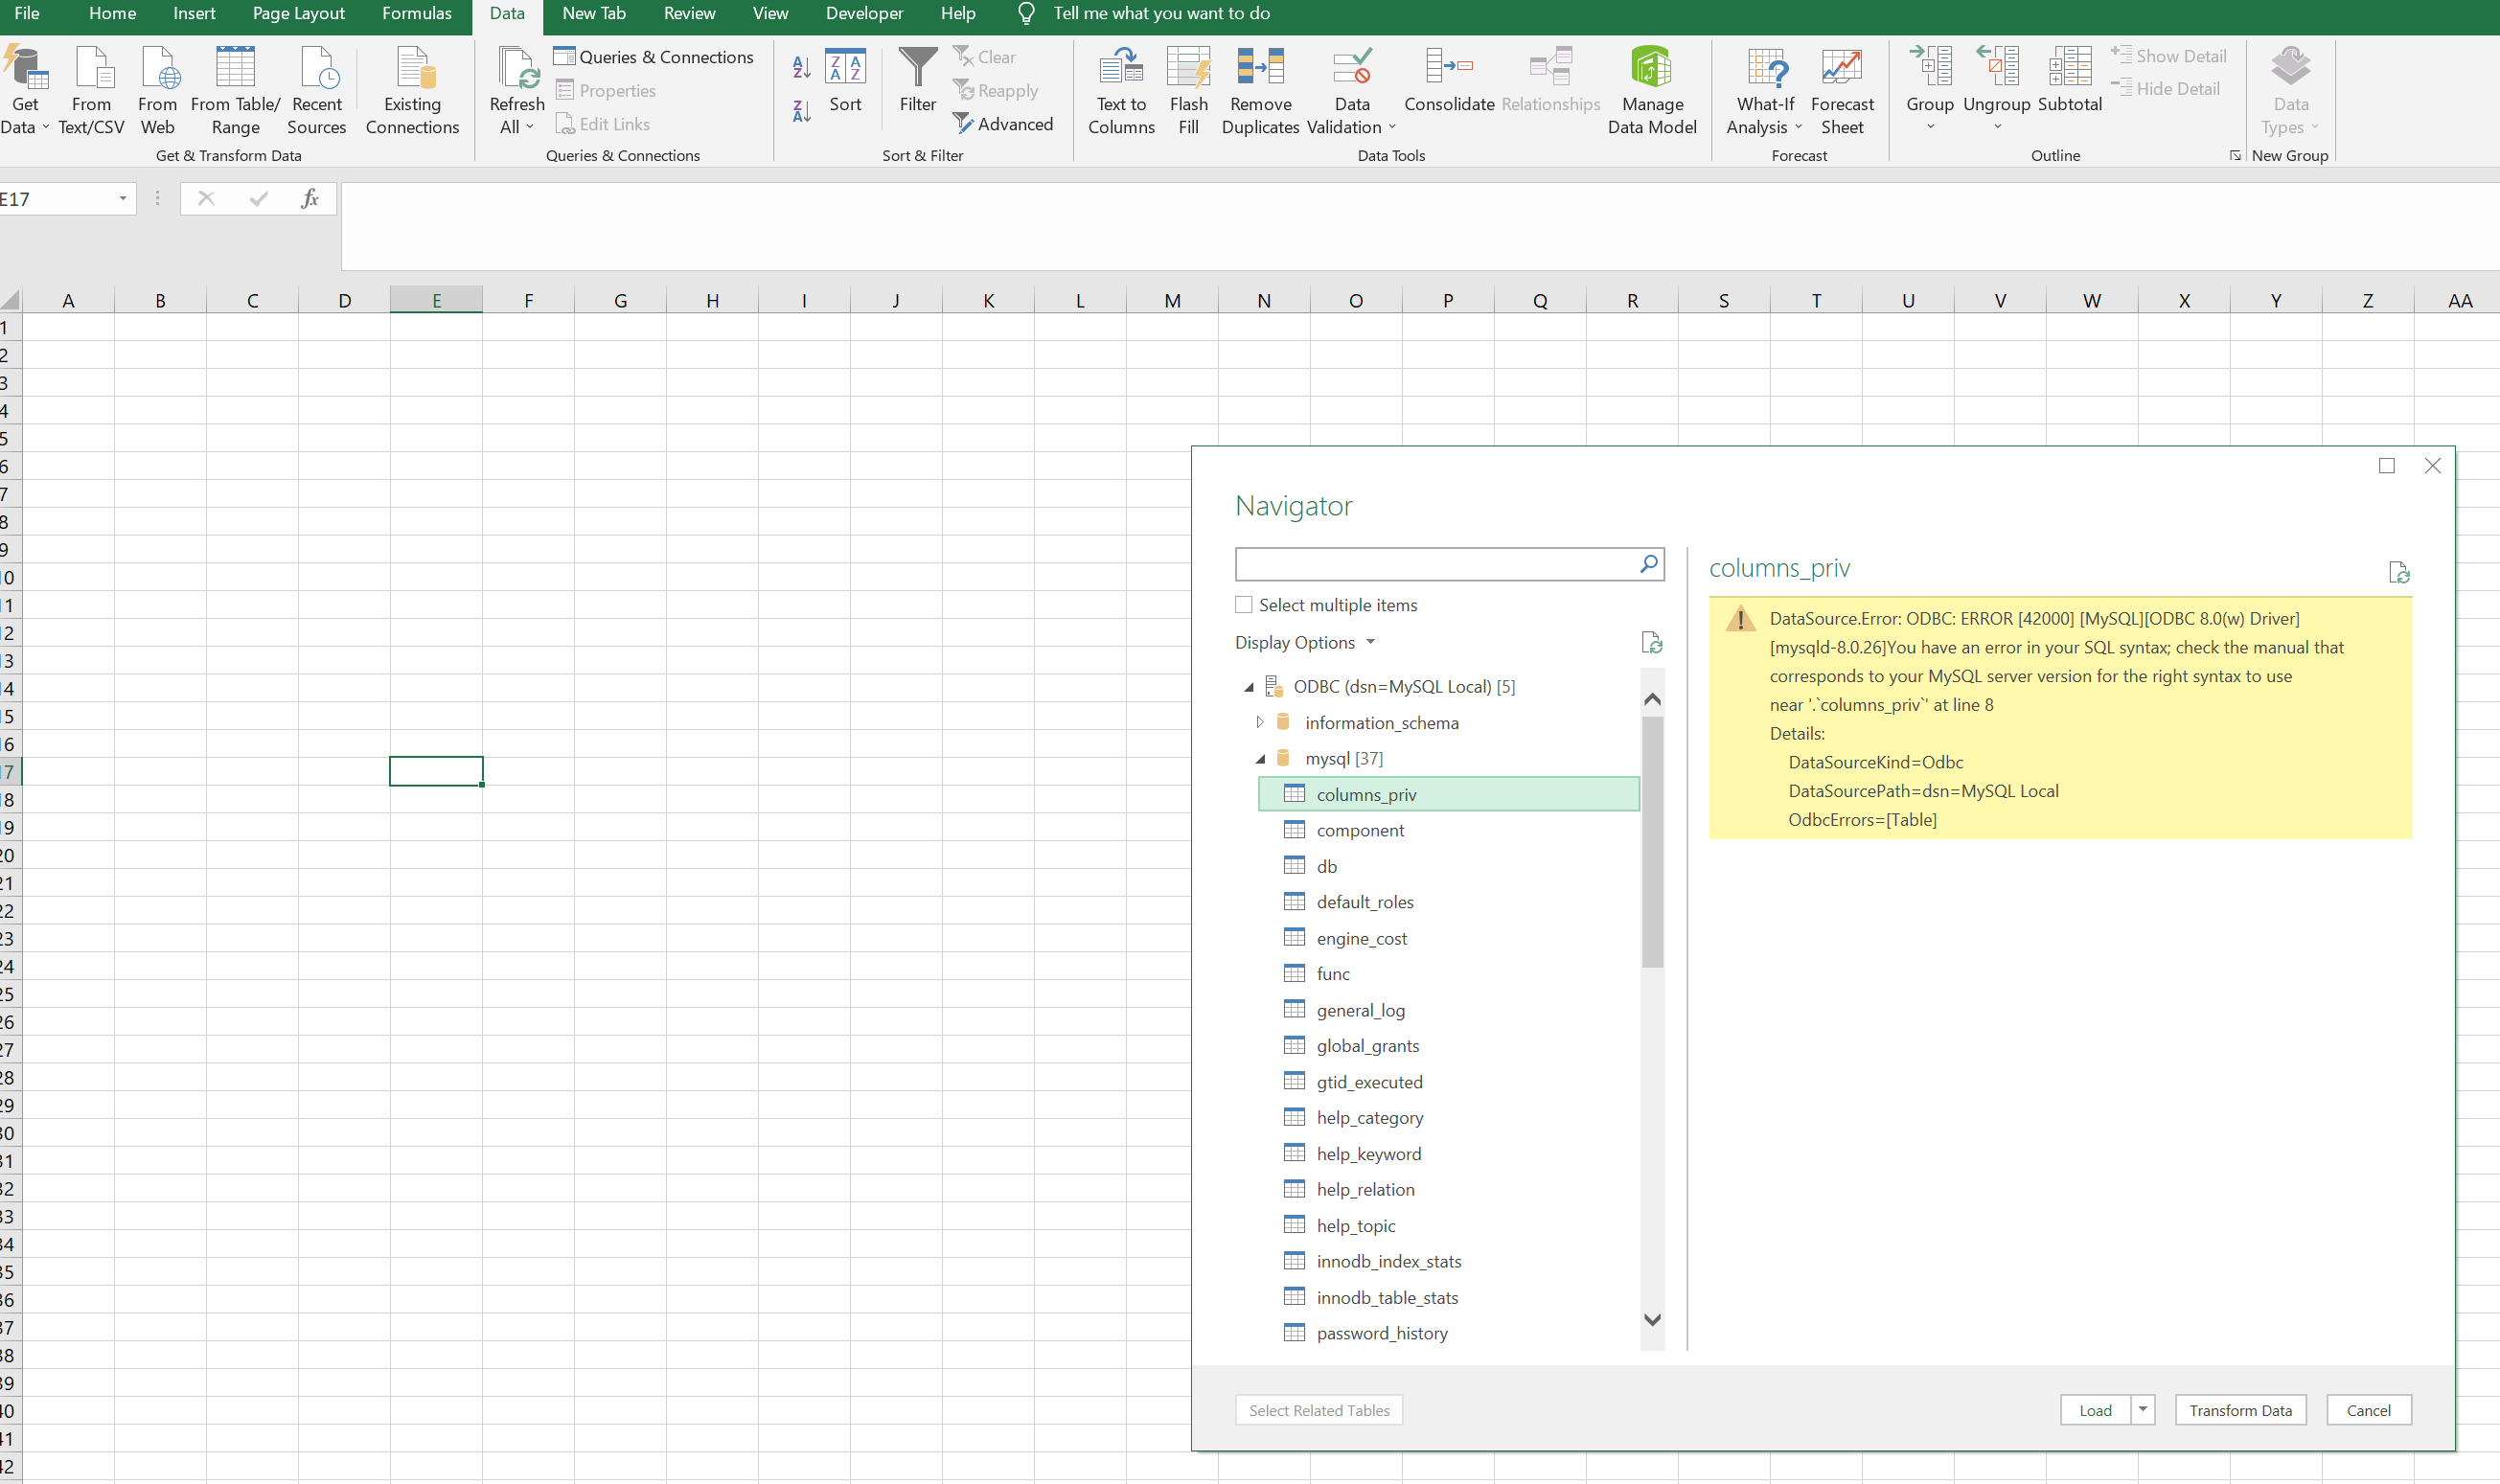Screen dimensions: 2500x1484
Task: Click Navigator scrollbar down arrow
Action: [x=1652, y=1320]
